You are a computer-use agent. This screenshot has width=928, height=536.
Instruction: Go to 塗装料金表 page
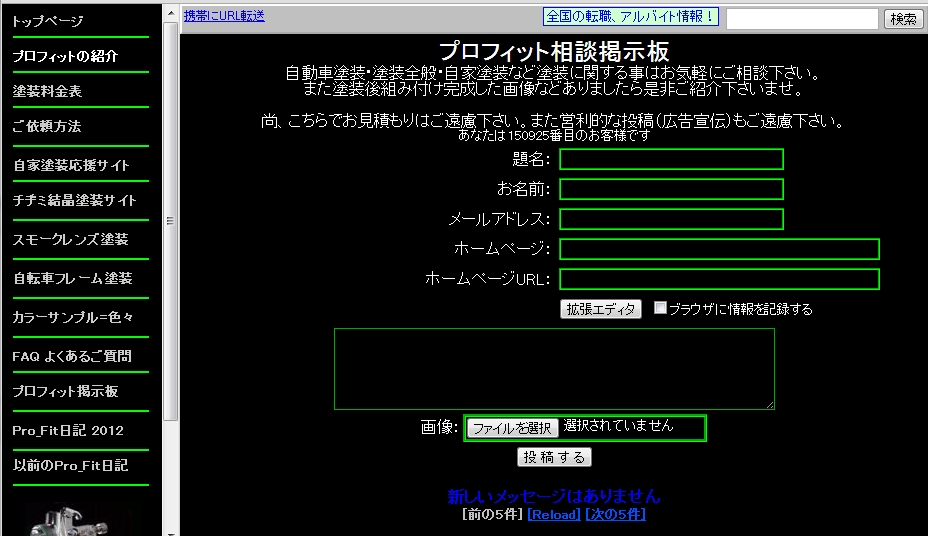pyautogui.click(x=47, y=91)
